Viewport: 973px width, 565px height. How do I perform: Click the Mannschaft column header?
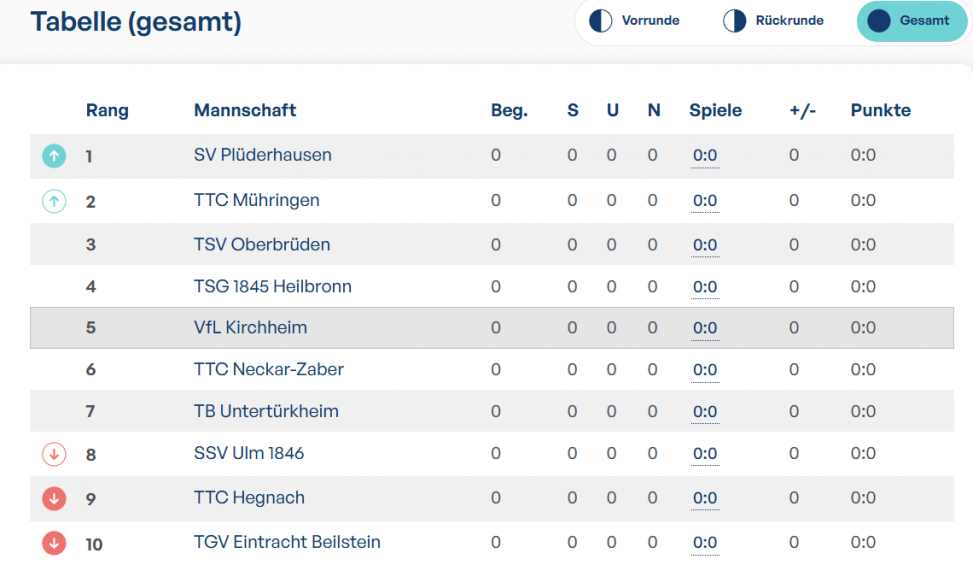point(244,110)
